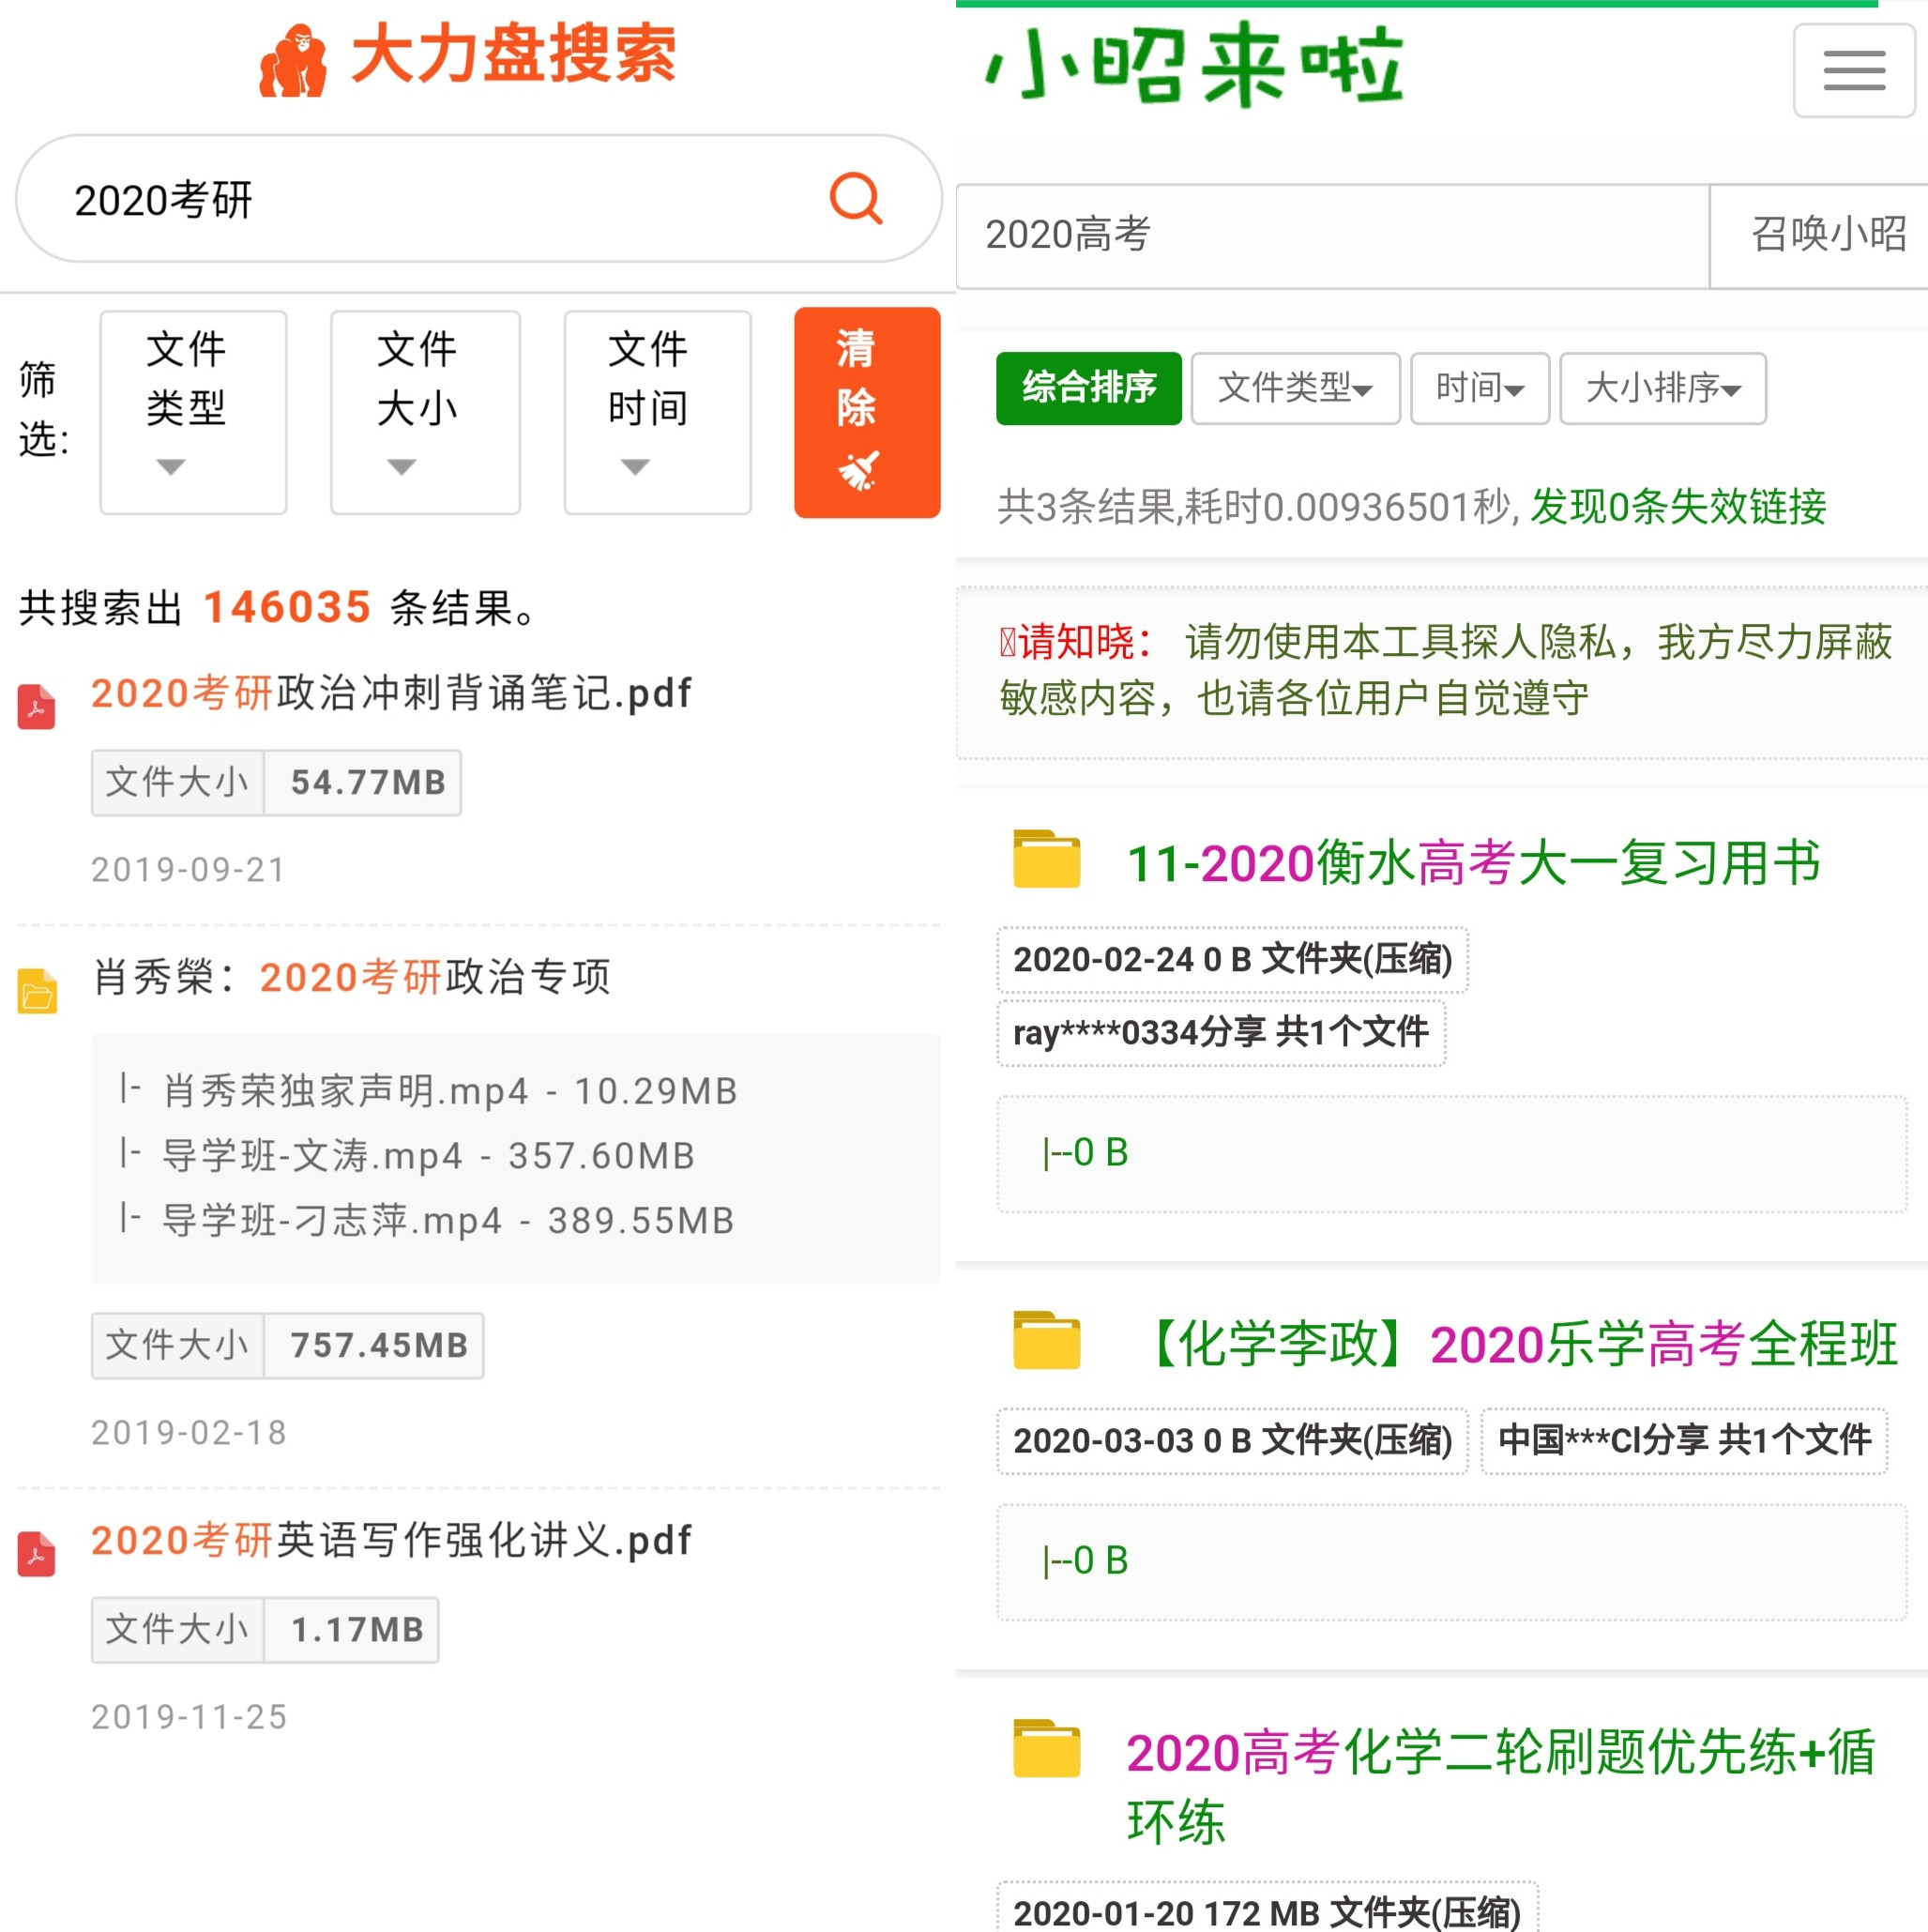1928x1932 pixels.
Task: Open the hamburger menu icon
Action: (1853, 71)
